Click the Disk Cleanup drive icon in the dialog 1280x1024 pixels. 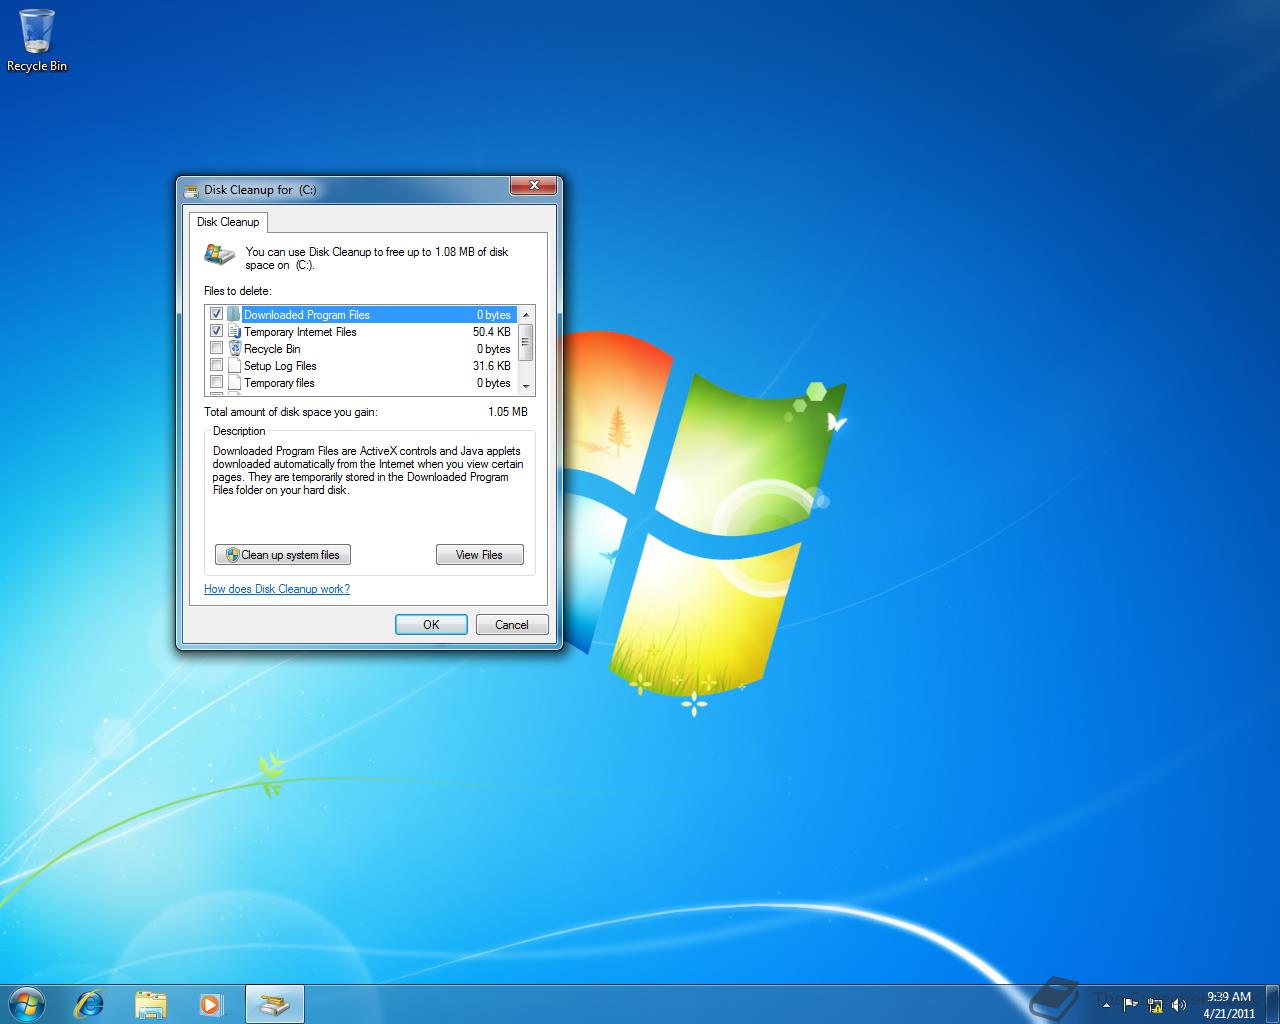coord(220,255)
